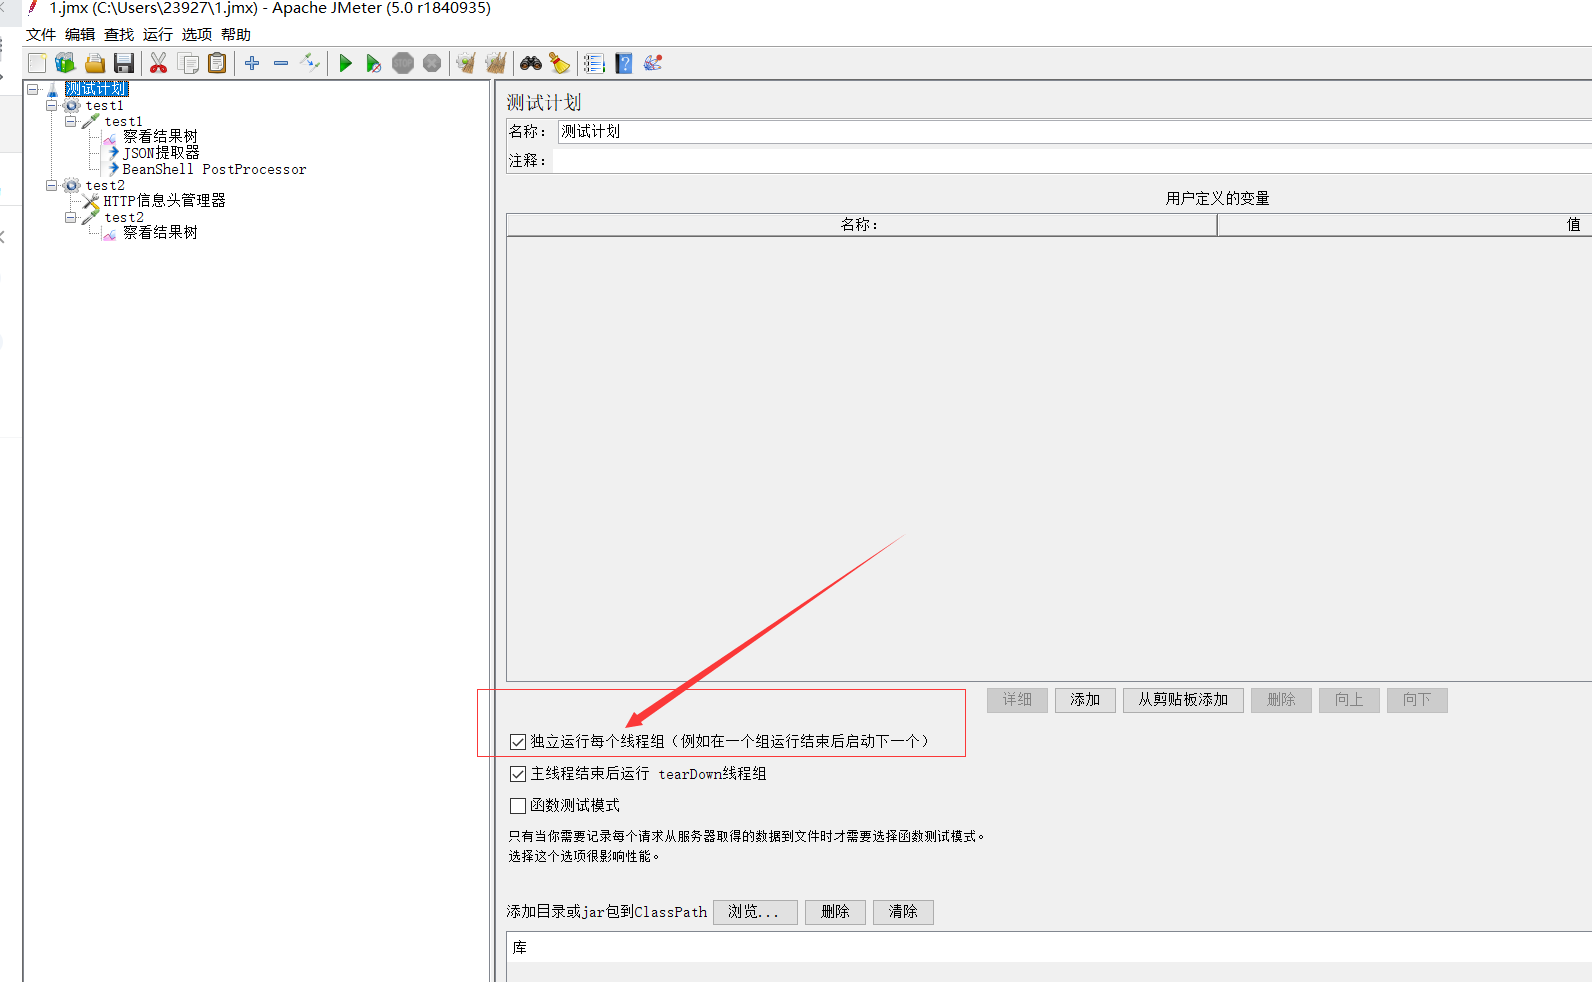Open the 文件 menu
The image size is (1592, 982).
[x=41, y=34]
